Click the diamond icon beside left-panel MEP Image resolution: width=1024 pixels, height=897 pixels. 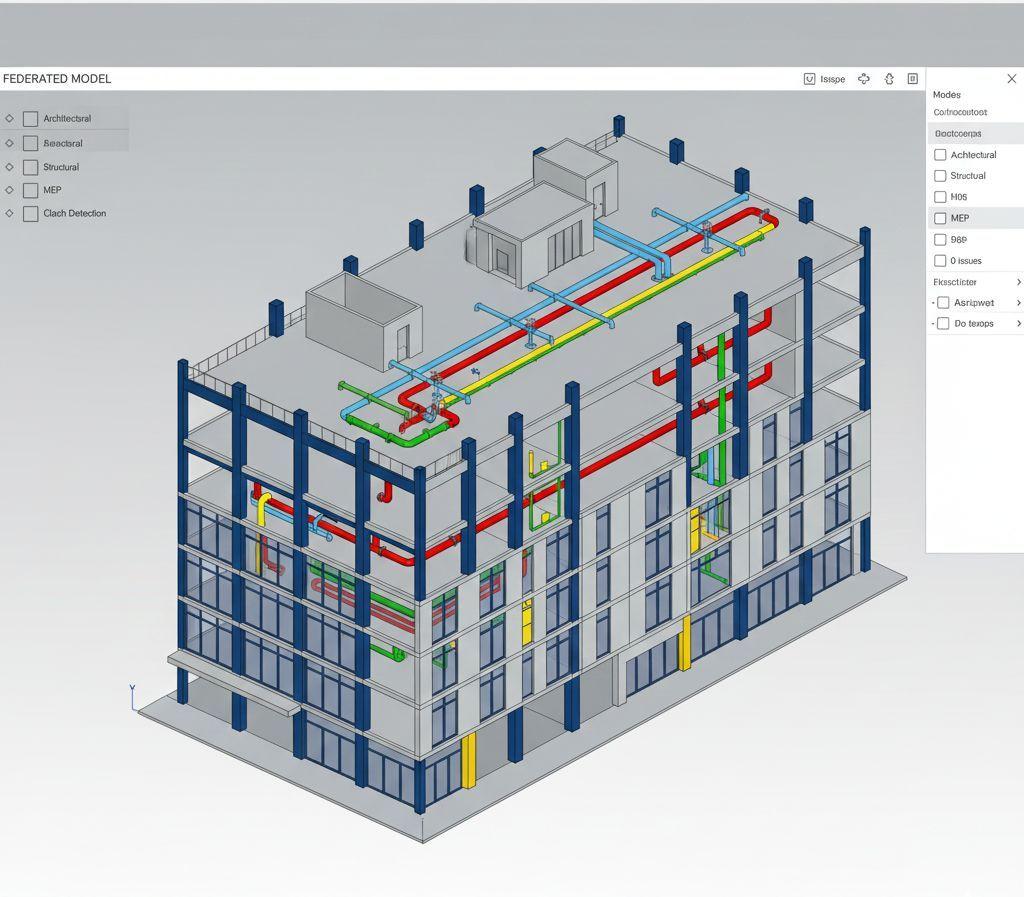[x=9, y=190]
